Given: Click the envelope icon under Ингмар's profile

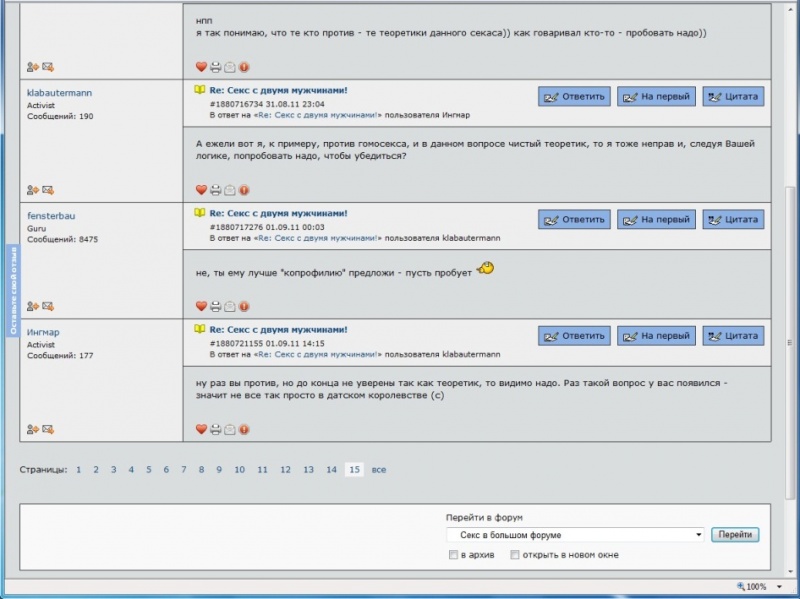Looking at the screenshot, I should pos(47,429).
